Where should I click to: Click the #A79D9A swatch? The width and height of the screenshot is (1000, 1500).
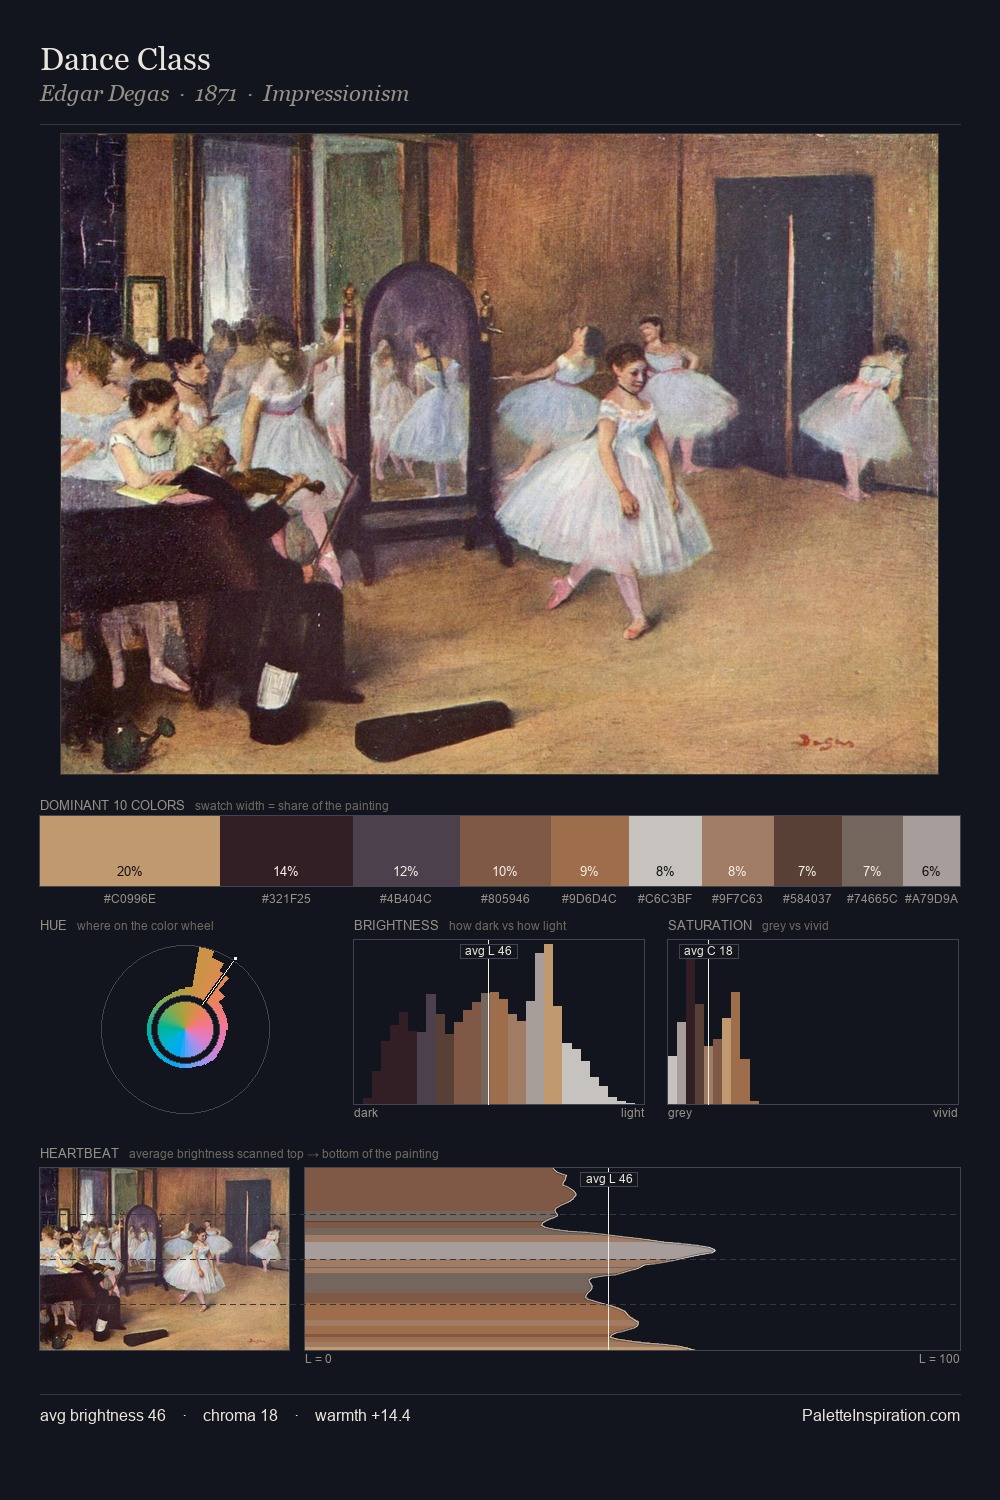pyautogui.click(x=931, y=851)
